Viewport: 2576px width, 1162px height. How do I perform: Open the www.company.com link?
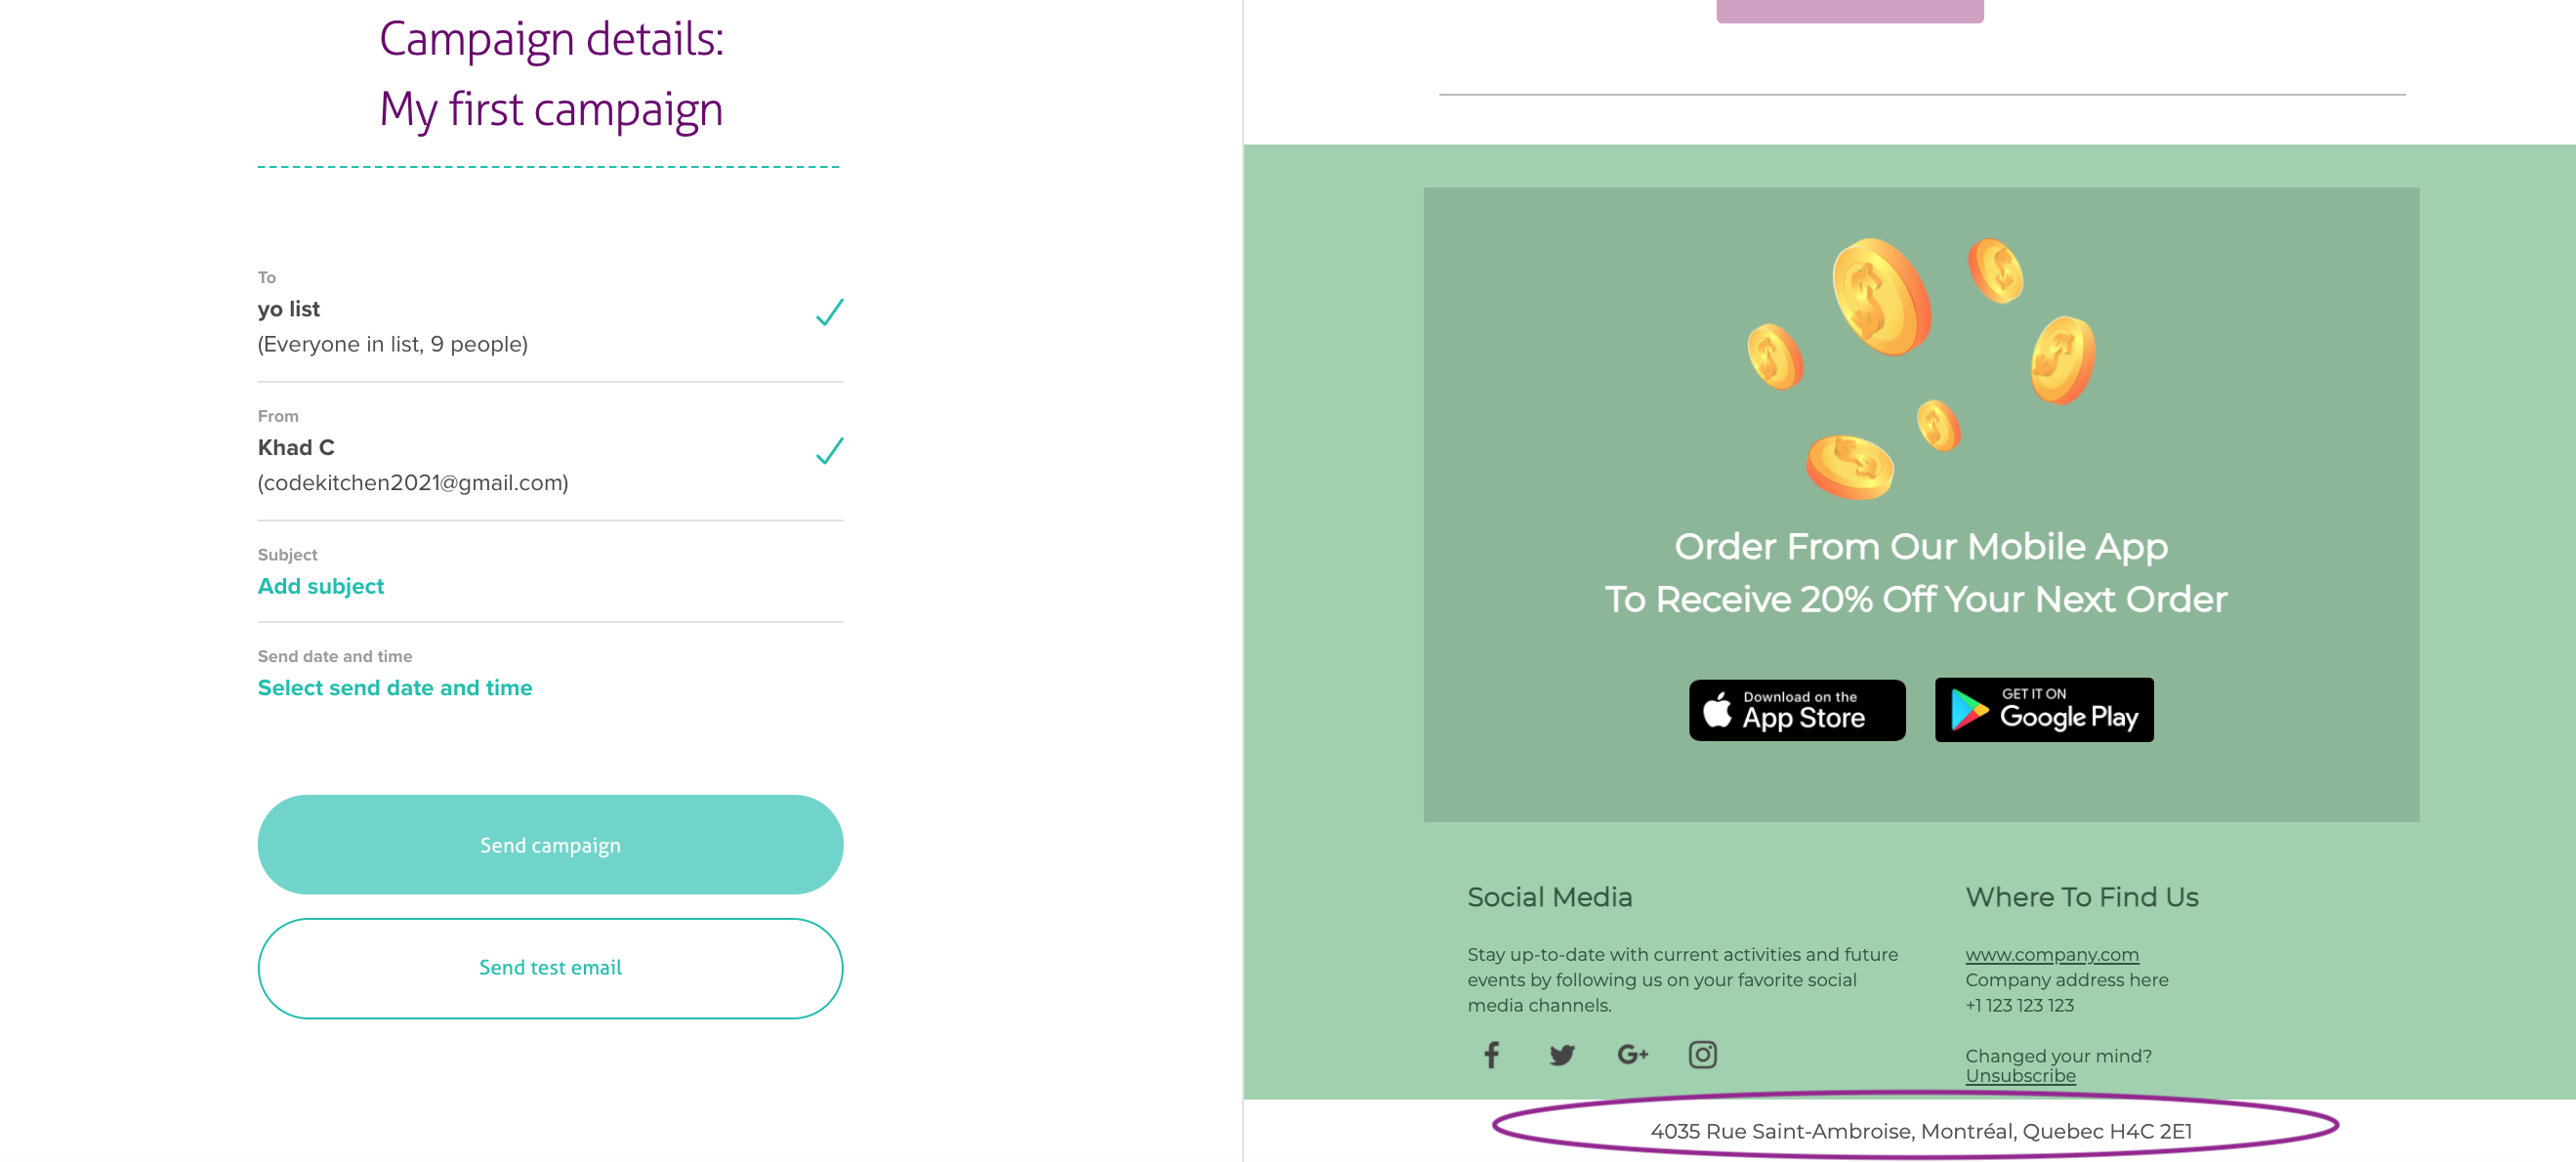2051,954
